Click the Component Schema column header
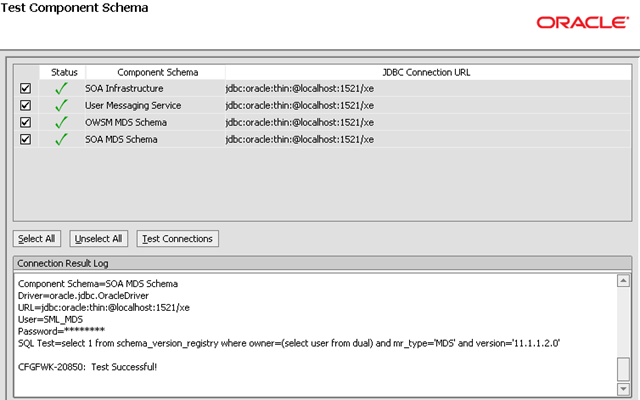640x400 pixels. pos(157,72)
